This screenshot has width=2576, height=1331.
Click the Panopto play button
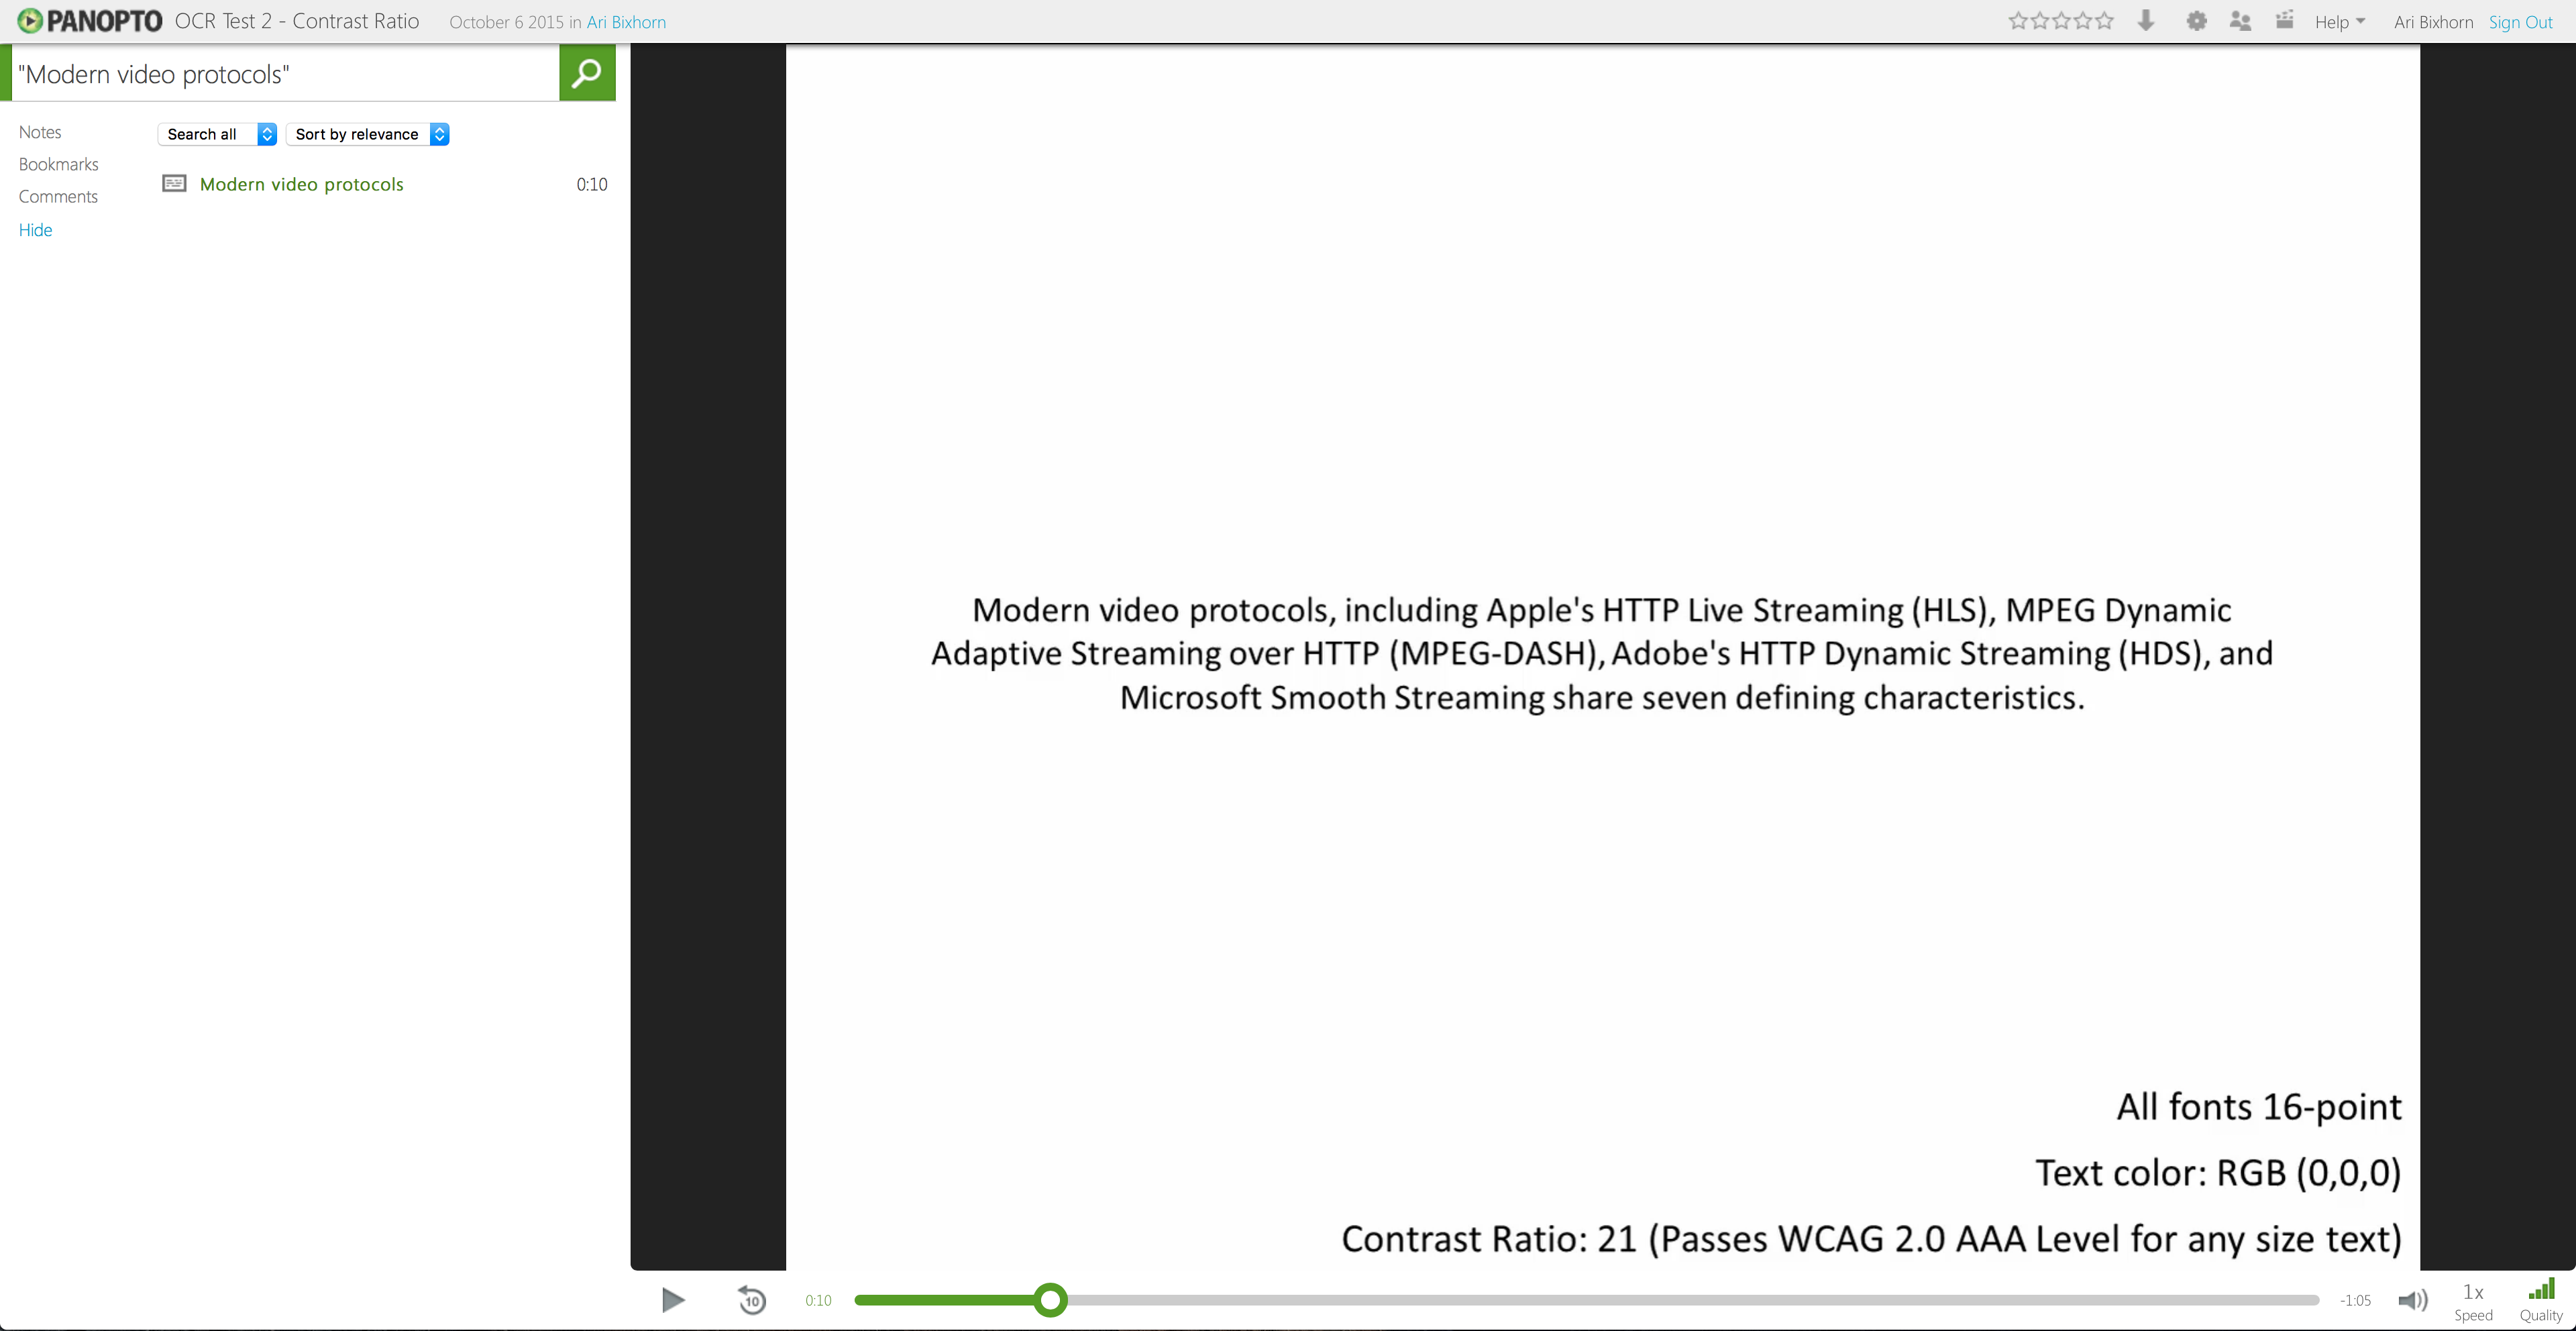click(672, 1299)
